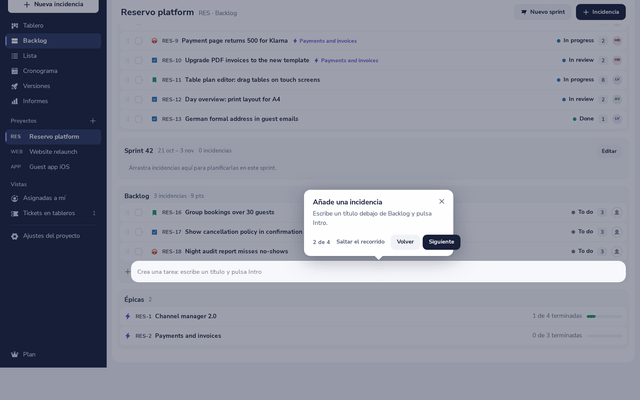
Task: Open Cronograma timeline in sidebar
Action: 53,71
